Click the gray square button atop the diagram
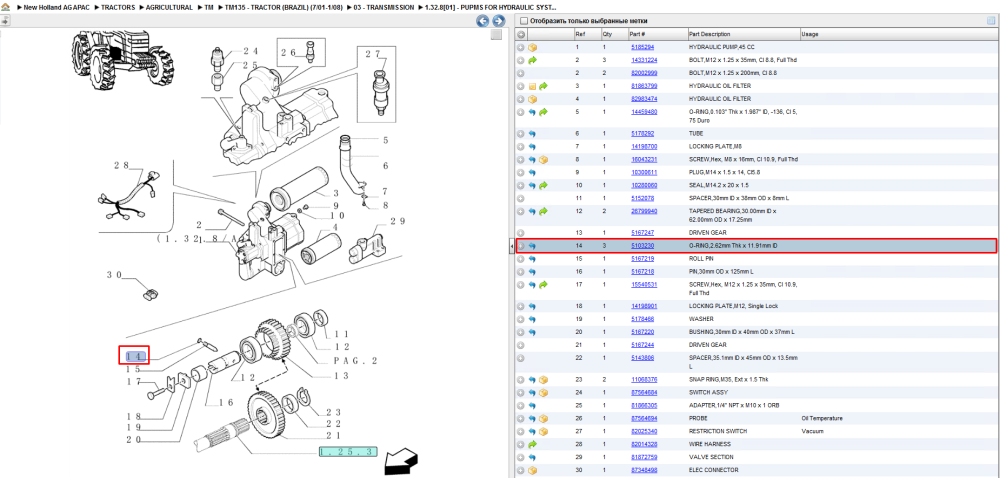The width and height of the screenshot is (1000, 478). pos(496,35)
